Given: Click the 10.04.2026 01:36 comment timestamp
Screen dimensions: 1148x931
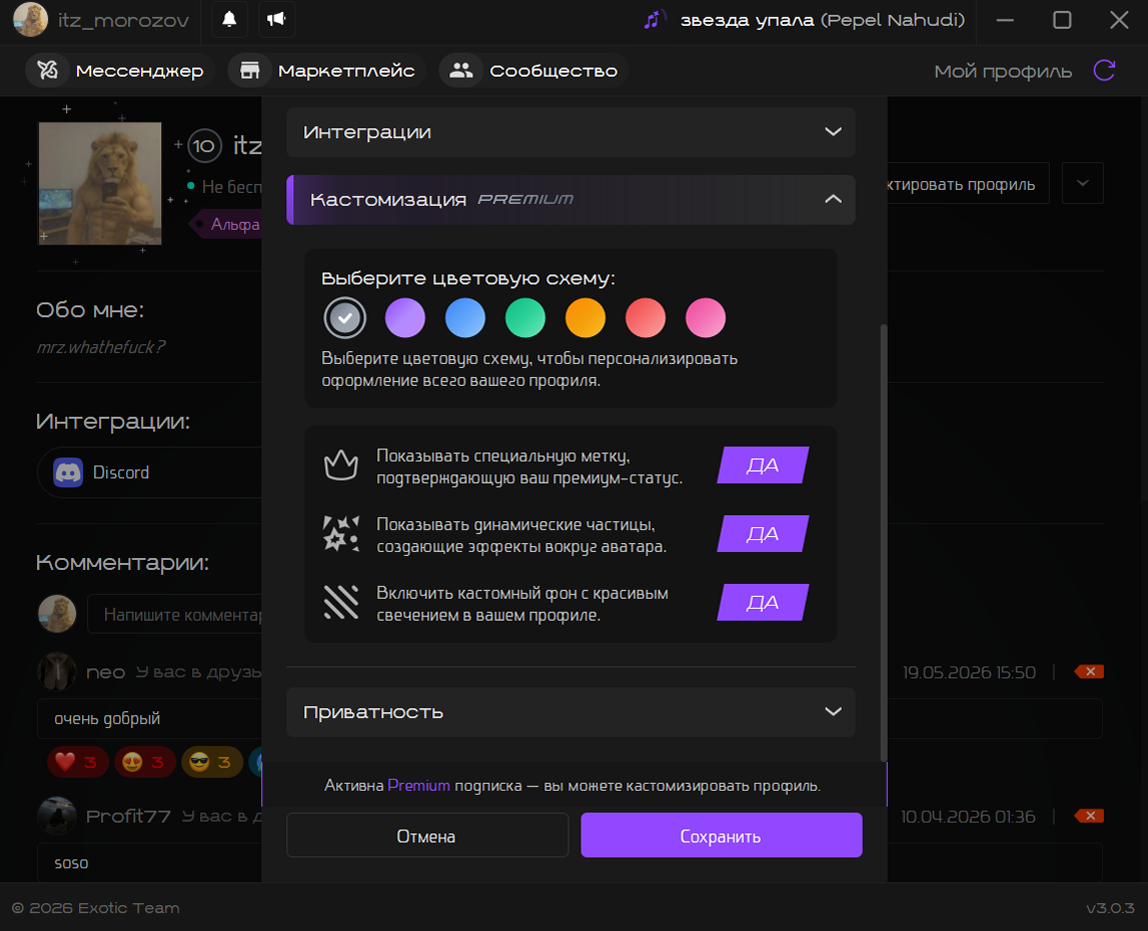Looking at the screenshot, I should click(x=968, y=816).
